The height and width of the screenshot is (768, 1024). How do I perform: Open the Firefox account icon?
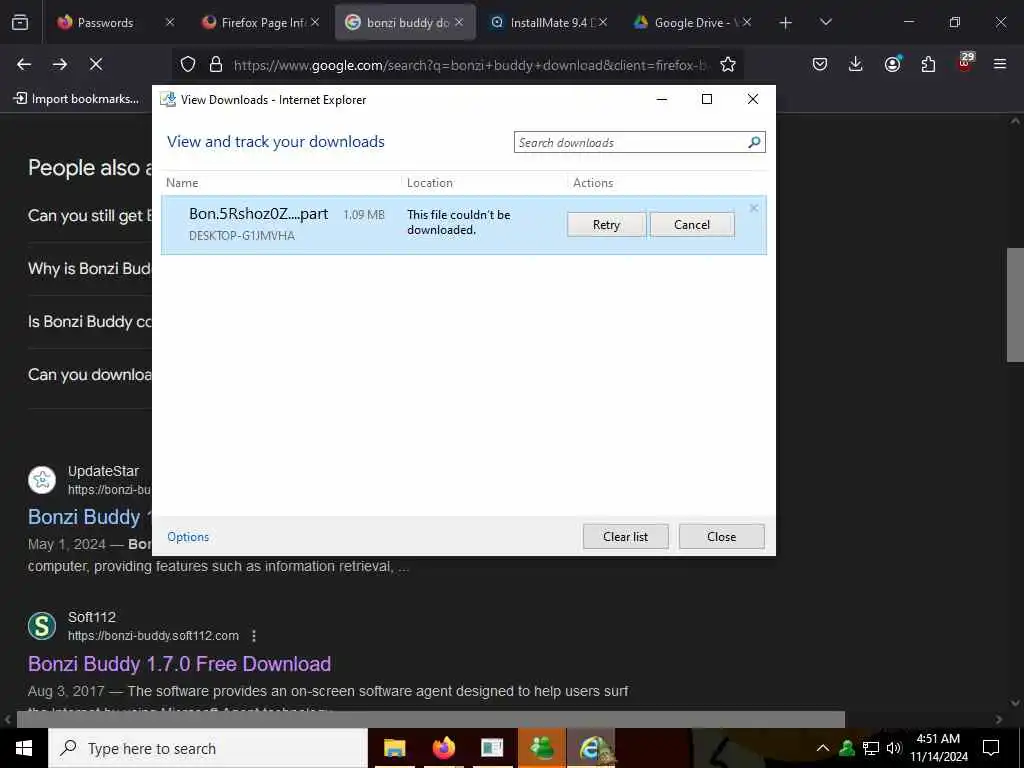892,64
